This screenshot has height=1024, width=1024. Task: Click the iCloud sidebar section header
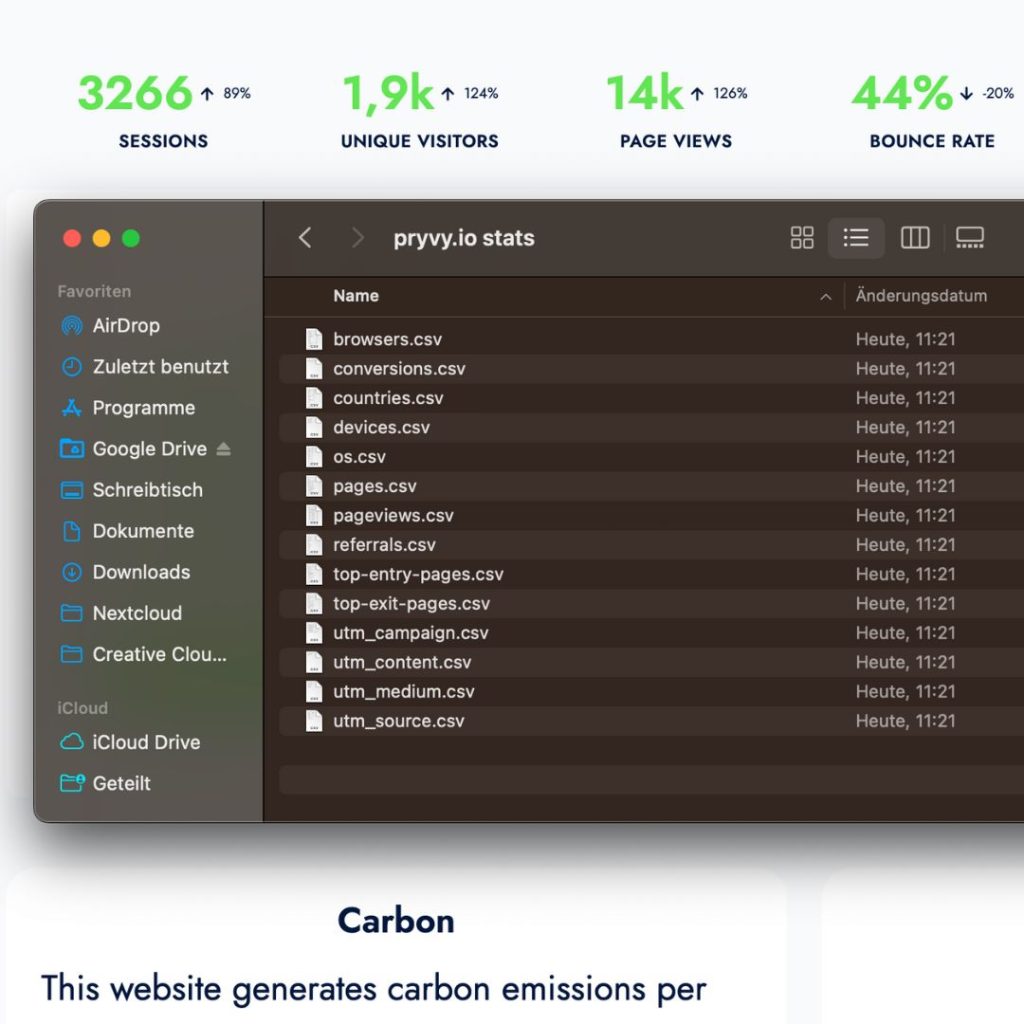tap(82, 708)
